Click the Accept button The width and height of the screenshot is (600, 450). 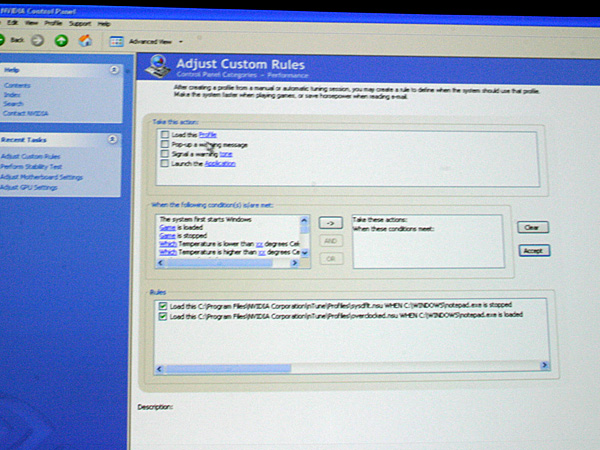pyautogui.click(x=534, y=250)
